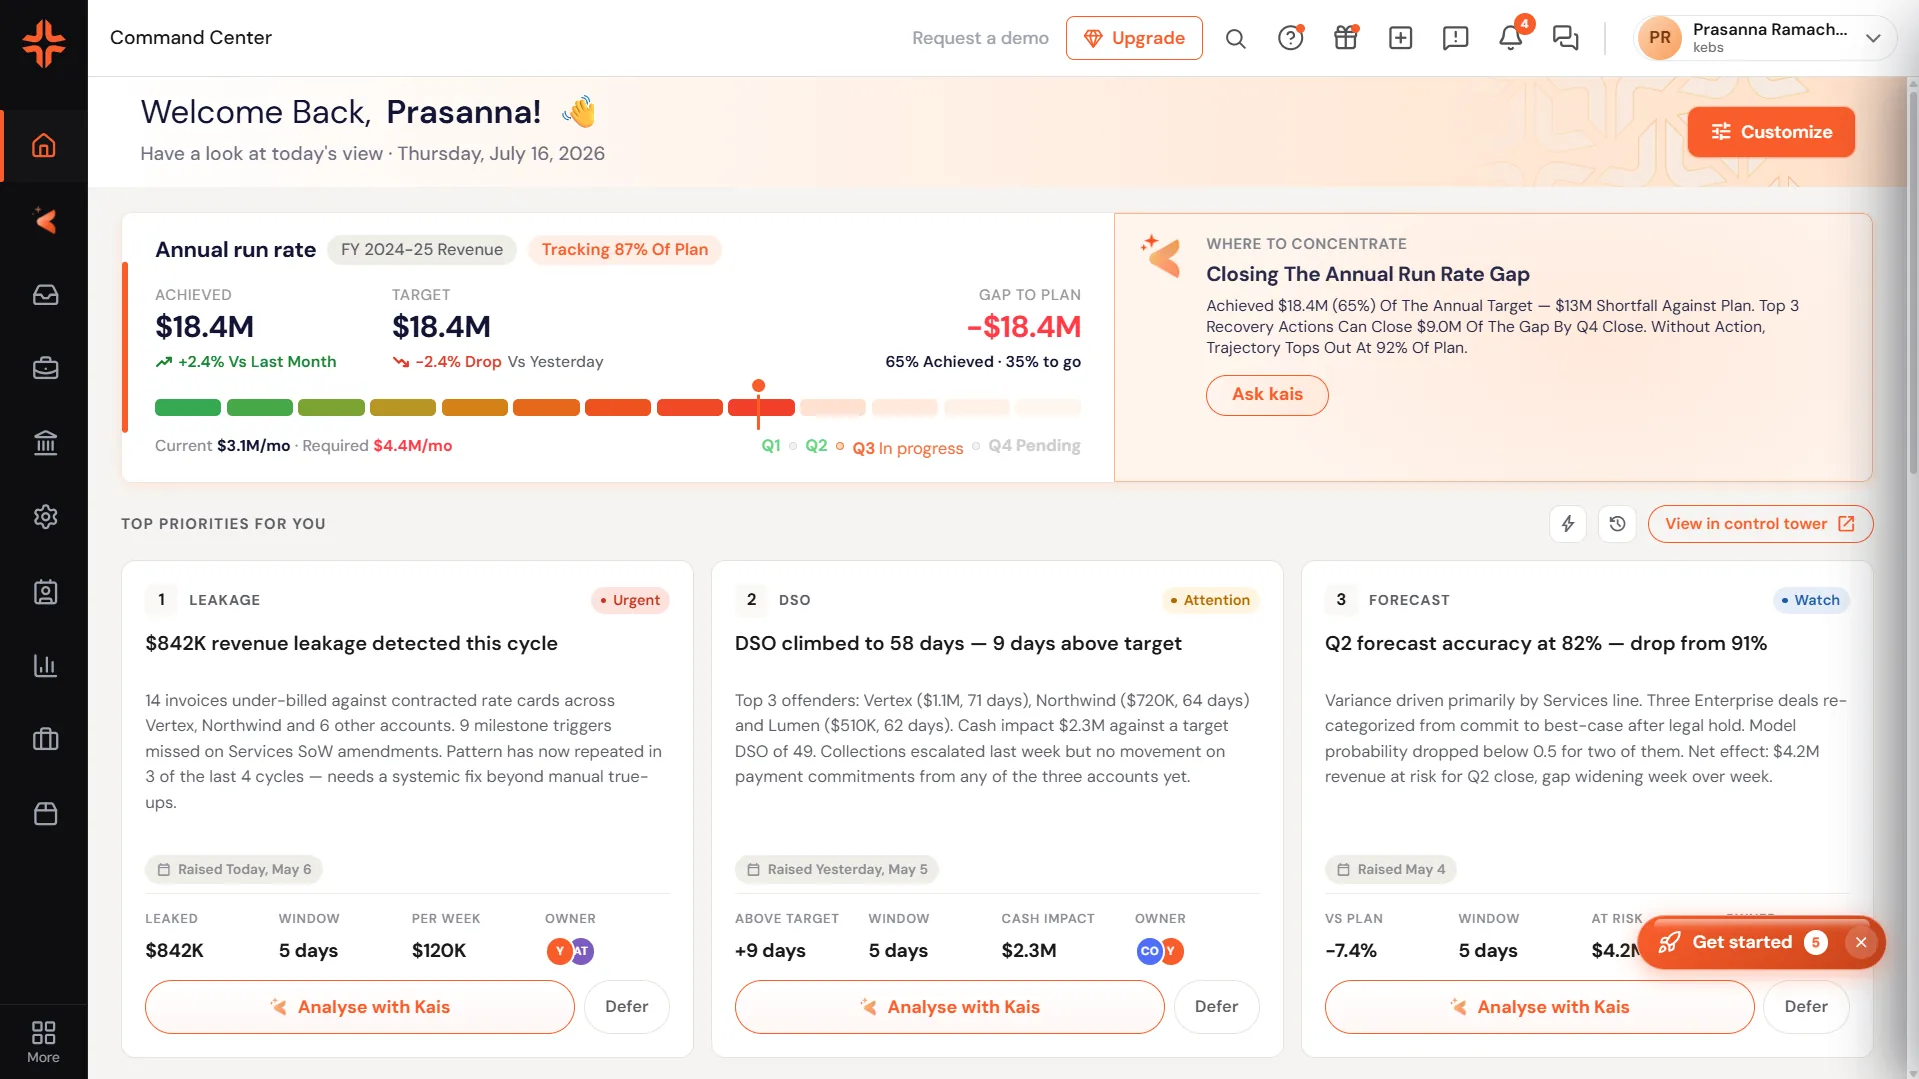Image resolution: width=1919 pixels, height=1079 pixels.
Task: Close the Get started widget
Action: click(1861, 942)
